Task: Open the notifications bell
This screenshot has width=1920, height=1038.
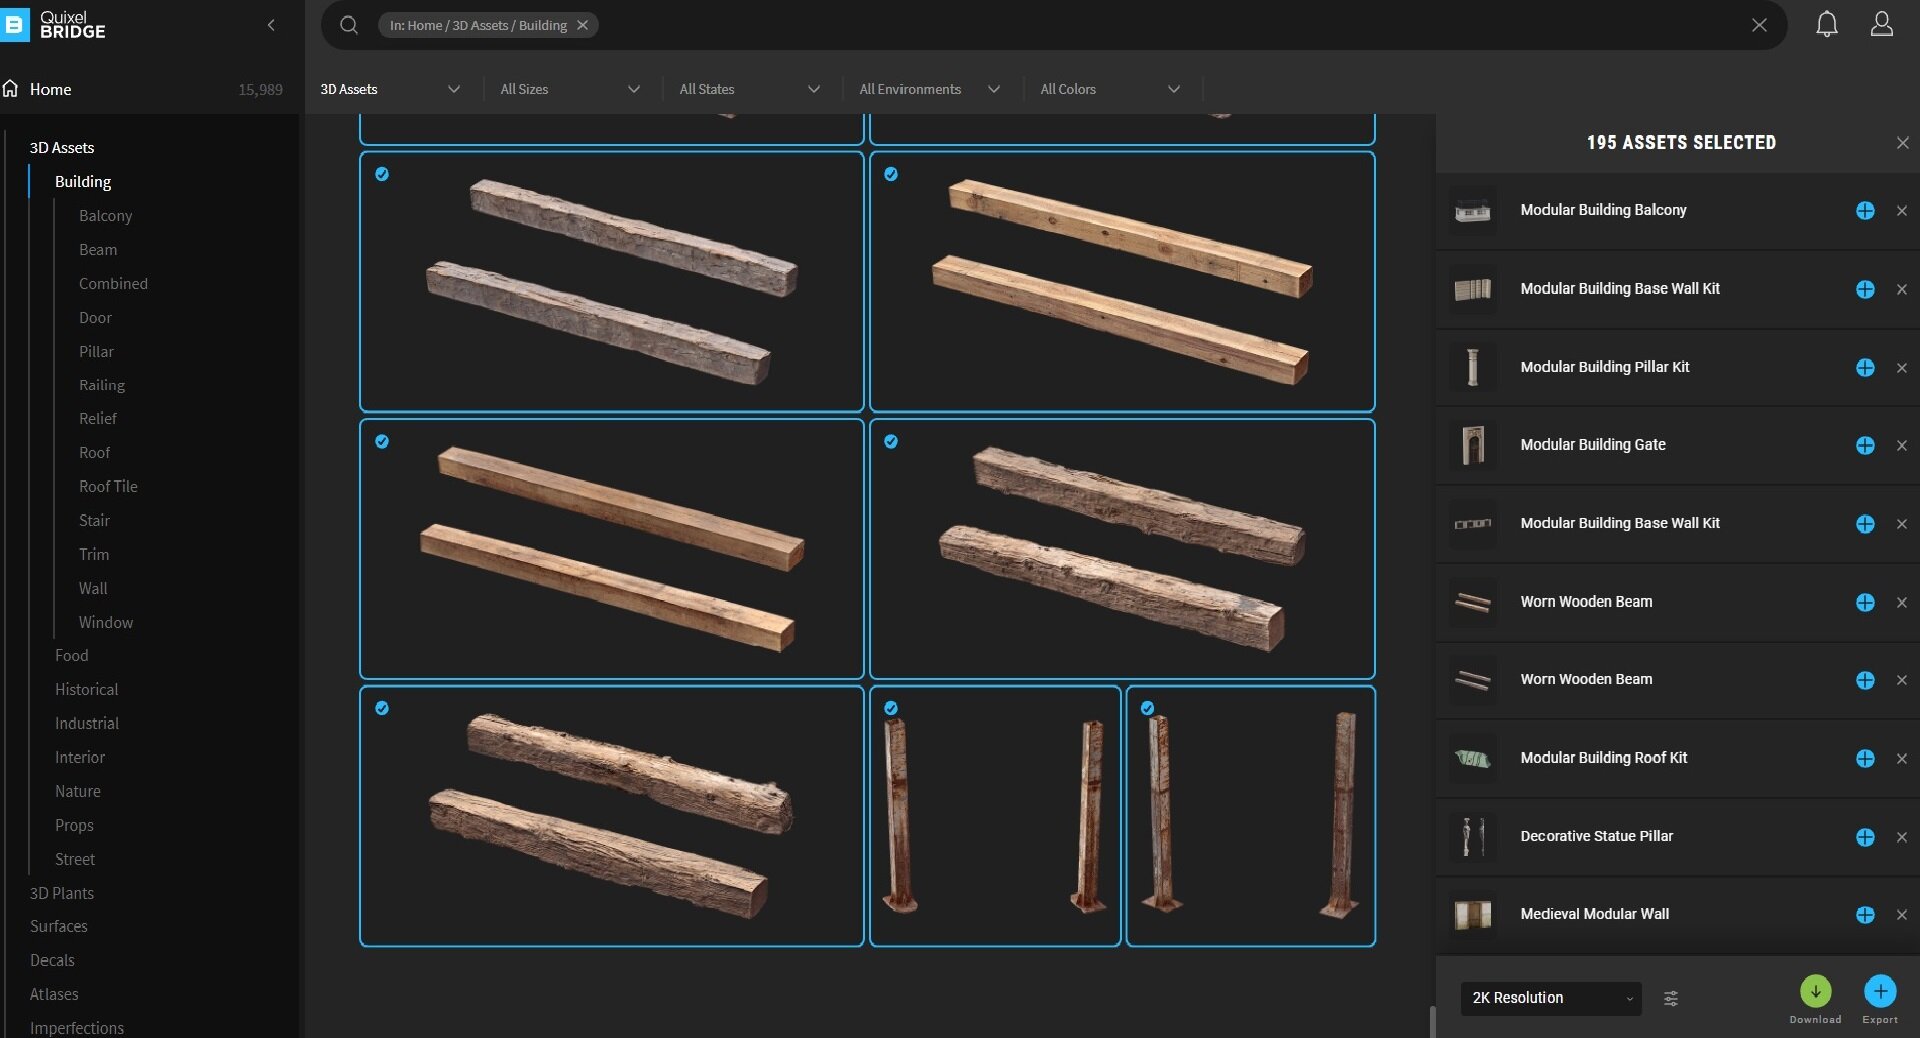Action: pyautogui.click(x=1826, y=24)
